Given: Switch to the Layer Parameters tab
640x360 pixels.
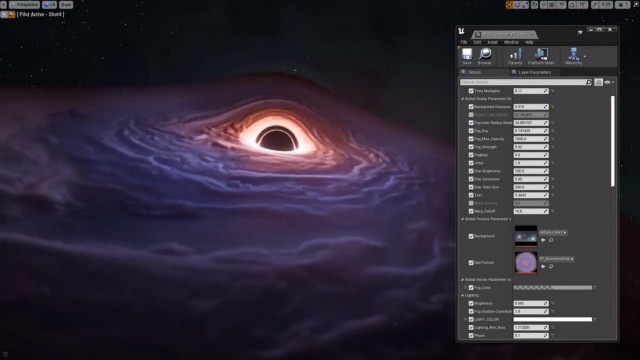Looking at the screenshot, I should [534, 72].
